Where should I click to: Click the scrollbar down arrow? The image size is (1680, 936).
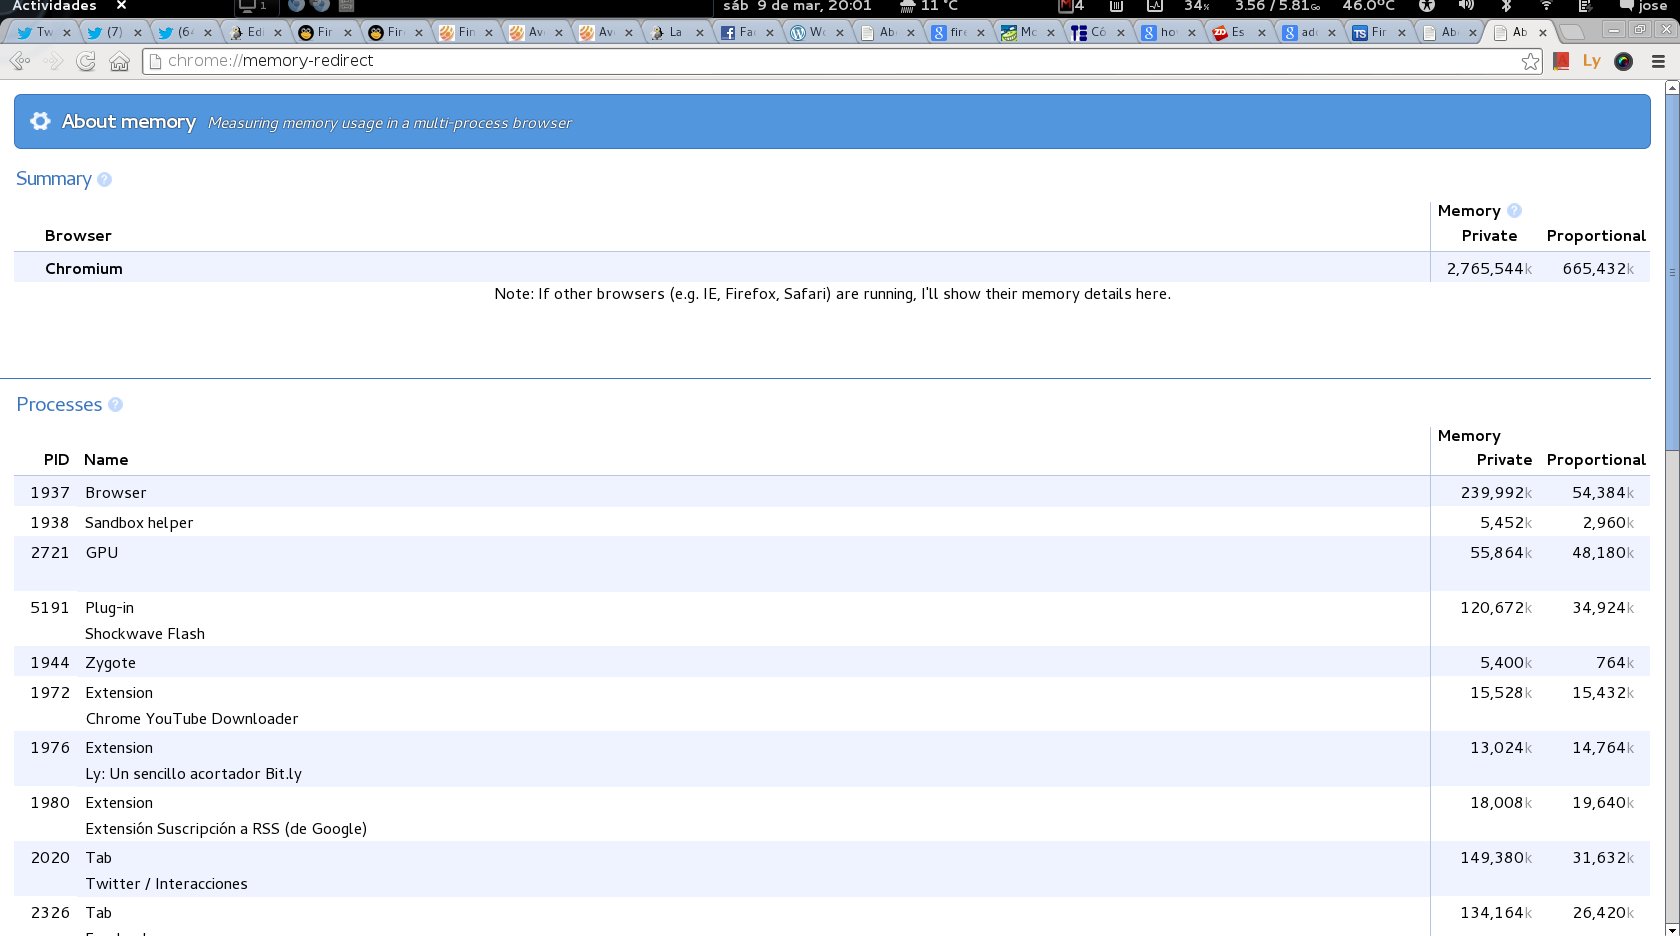[1672, 928]
